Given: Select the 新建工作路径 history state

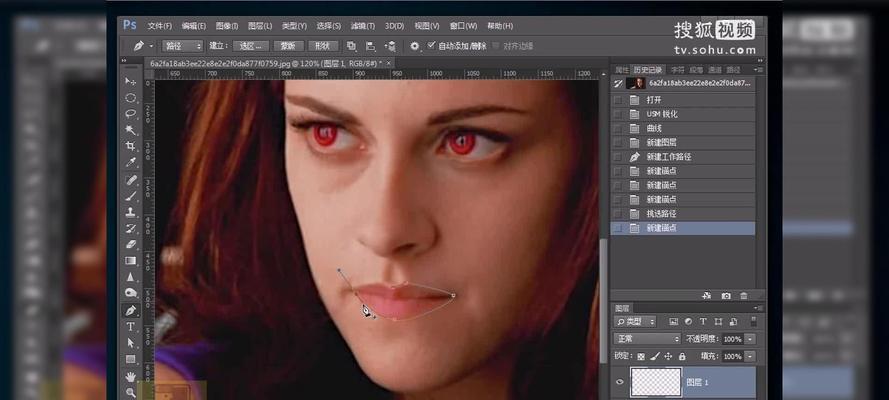Looking at the screenshot, I should tap(683, 157).
